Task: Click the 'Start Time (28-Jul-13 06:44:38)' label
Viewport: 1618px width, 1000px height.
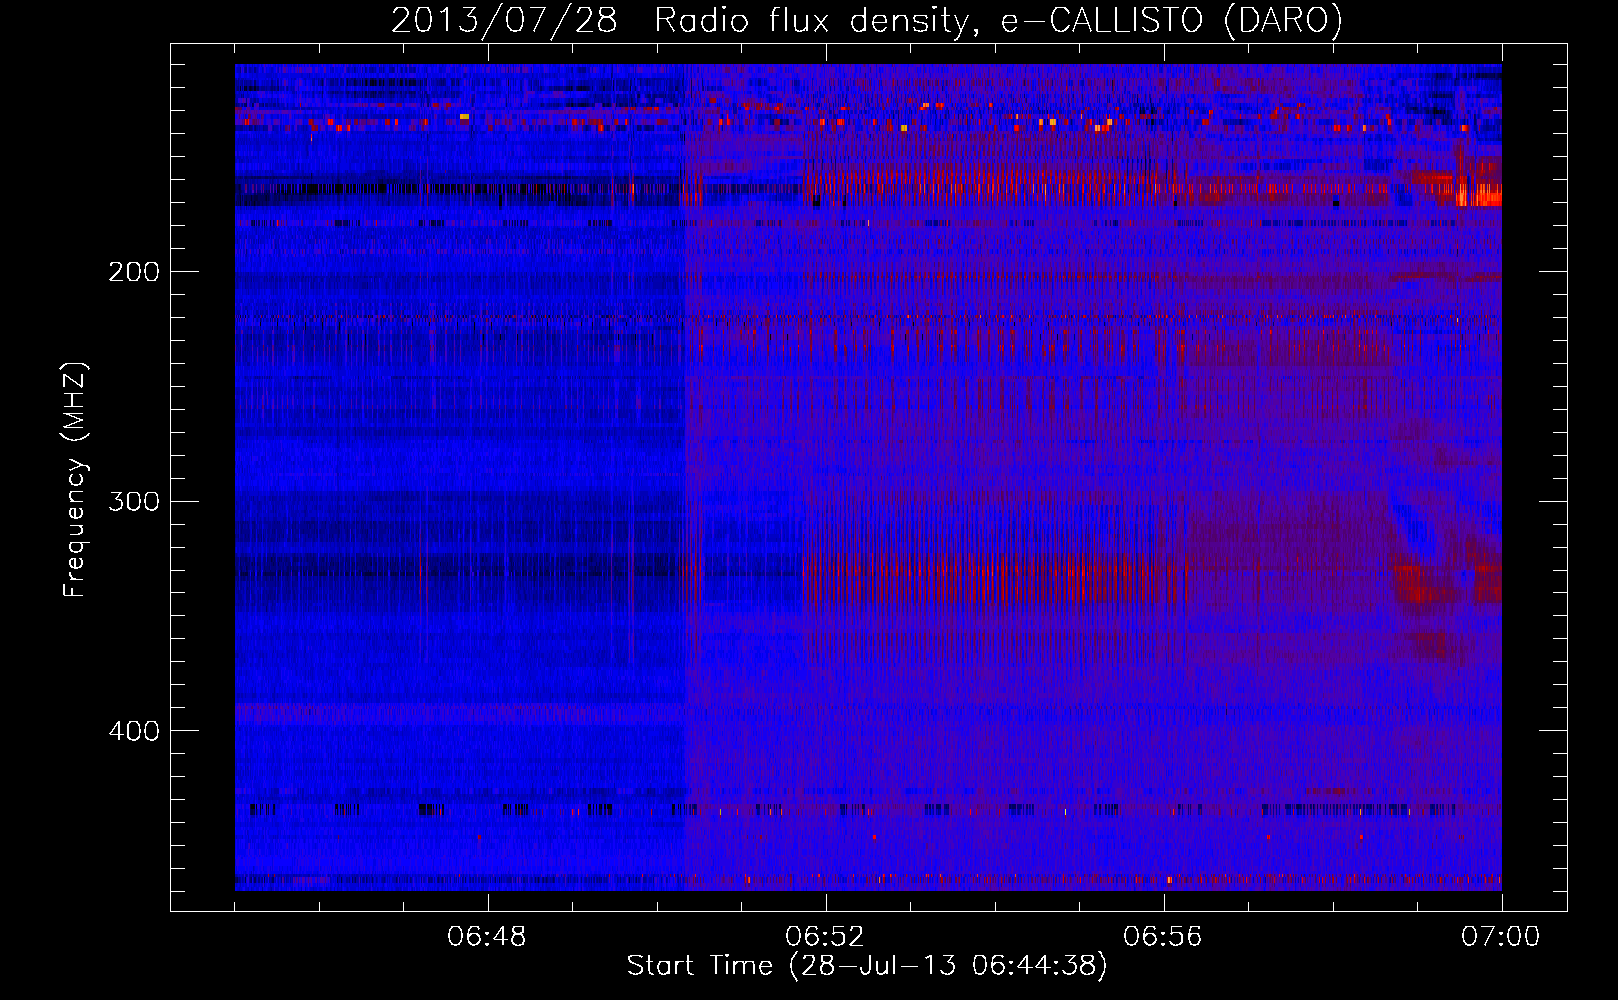Action: point(867,966)
